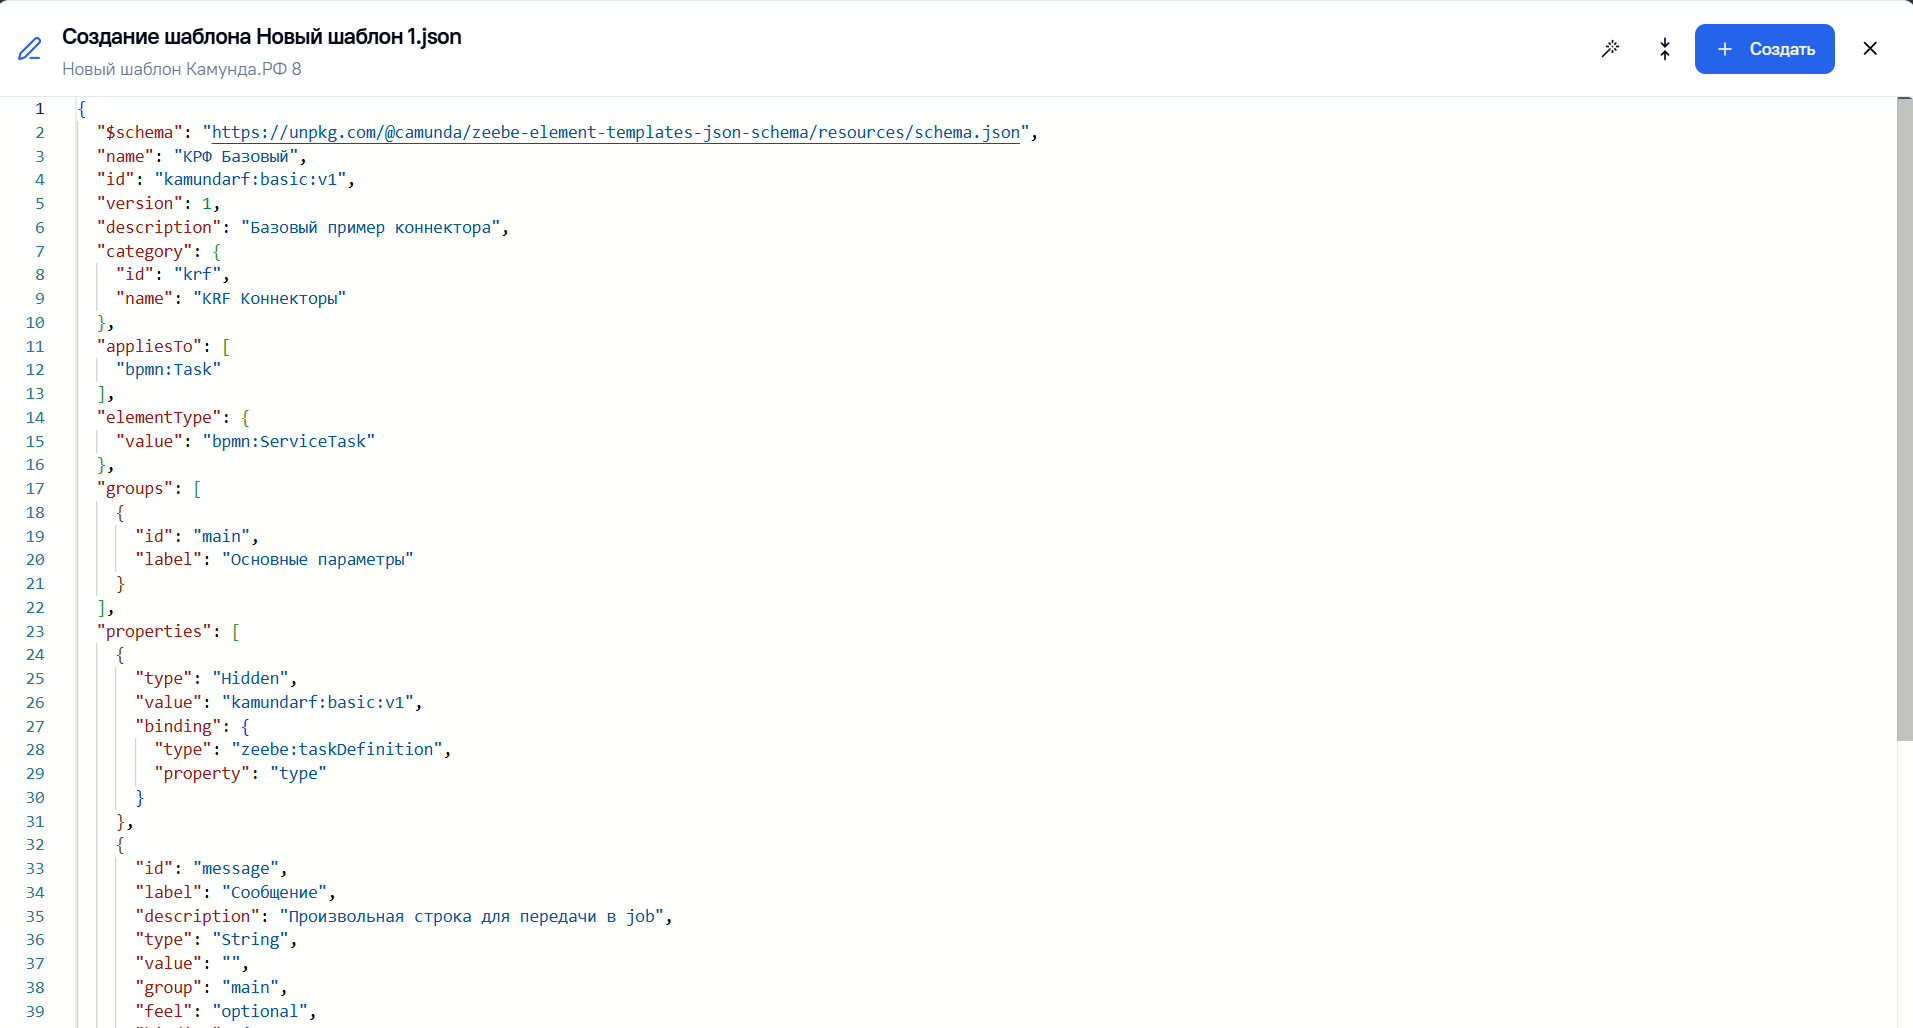Click the "bpmn:Task" value
1913x1028 pixels.
coord(169,369)
